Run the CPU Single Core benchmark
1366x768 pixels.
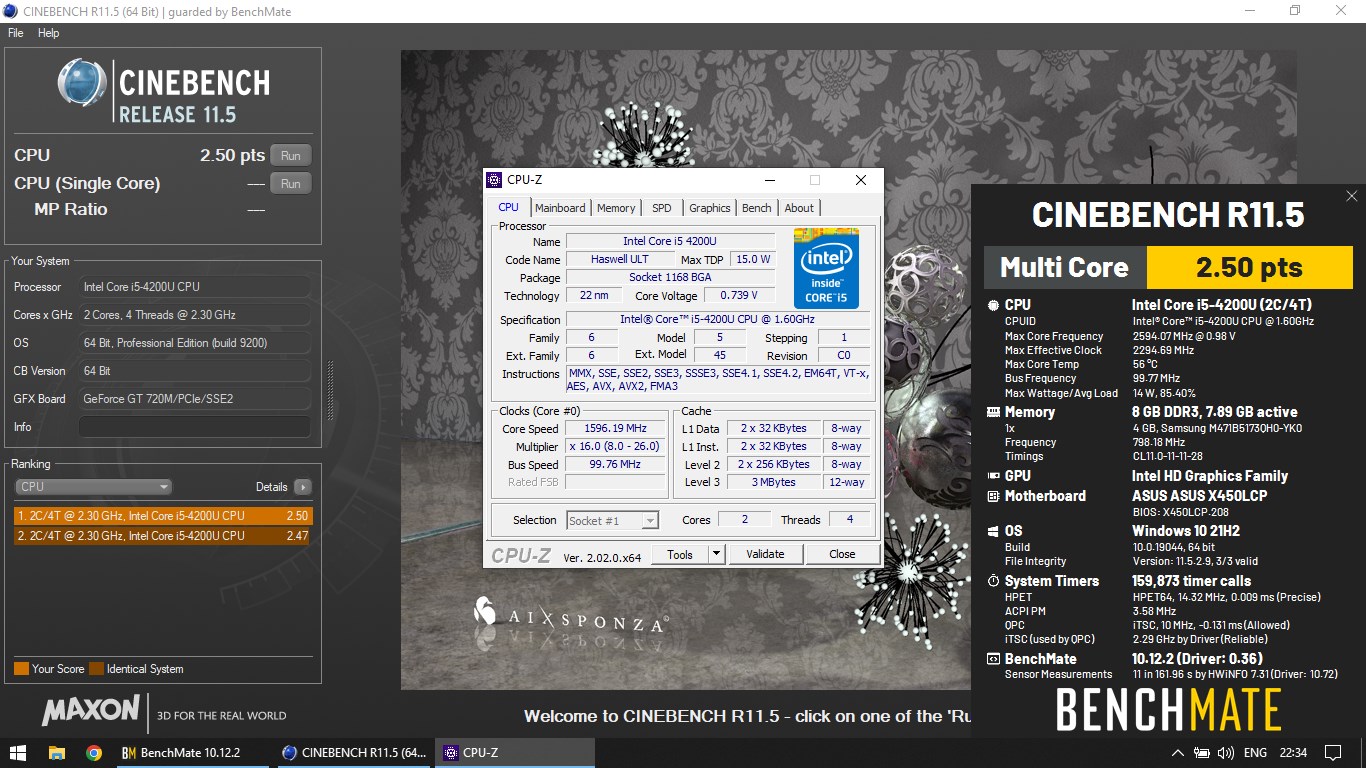coord(291,184)
